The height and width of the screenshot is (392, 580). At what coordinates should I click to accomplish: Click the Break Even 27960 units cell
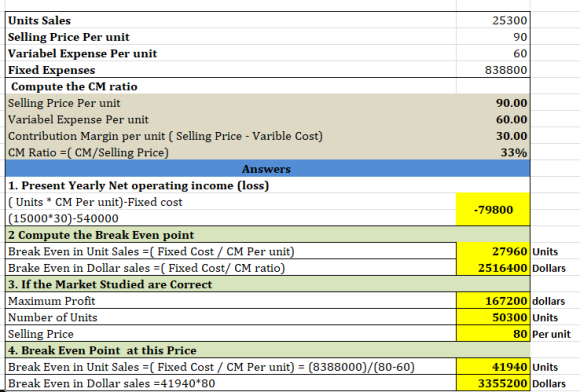[x=493, y=251]
